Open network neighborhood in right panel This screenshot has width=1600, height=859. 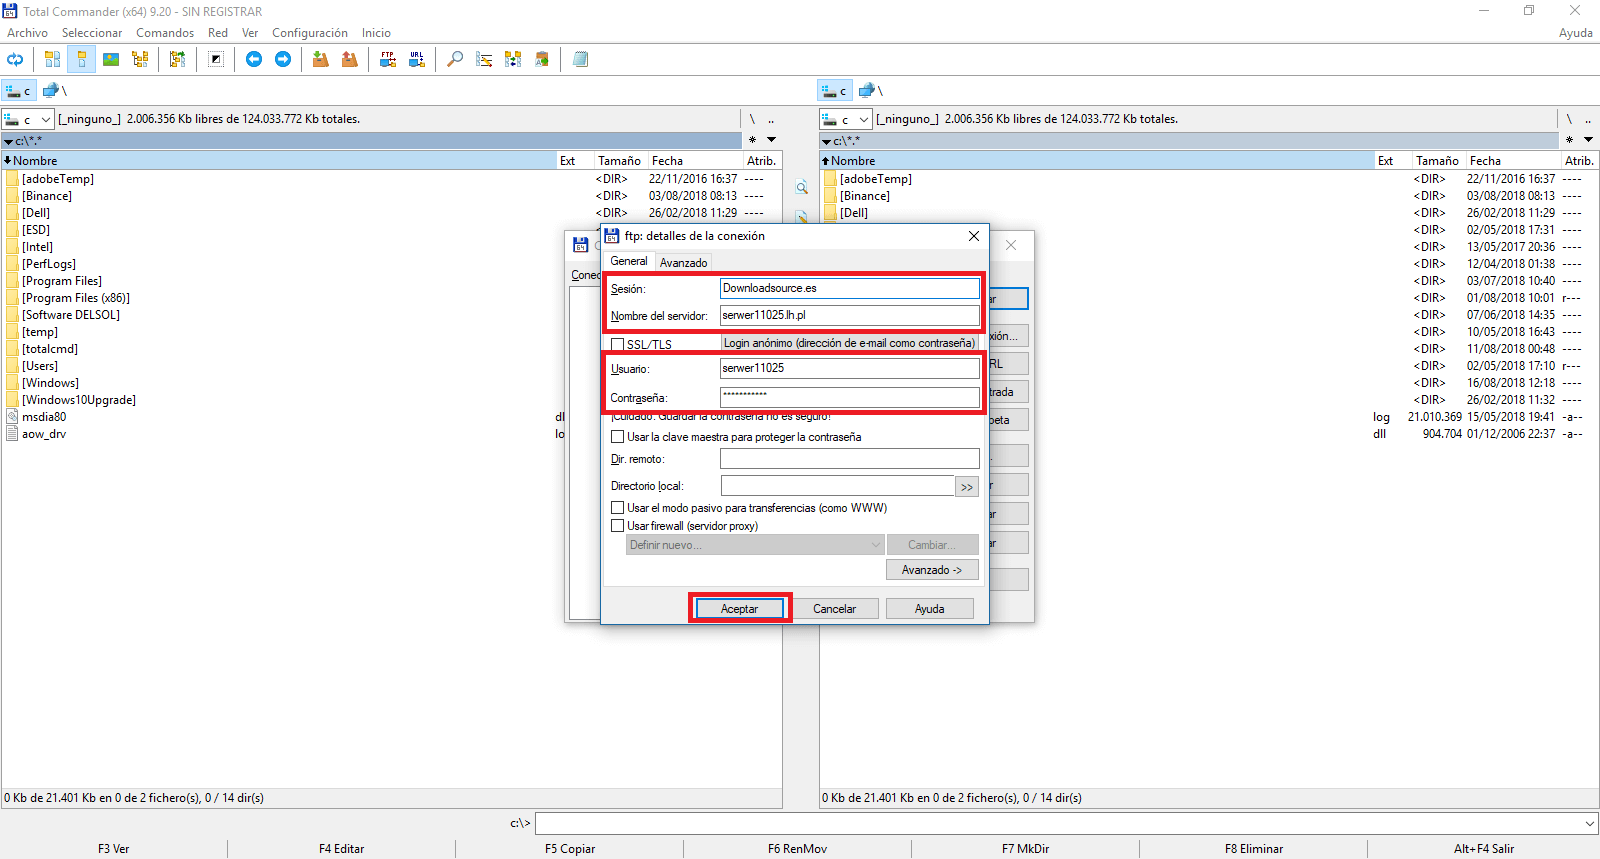[x=869, y=91]
